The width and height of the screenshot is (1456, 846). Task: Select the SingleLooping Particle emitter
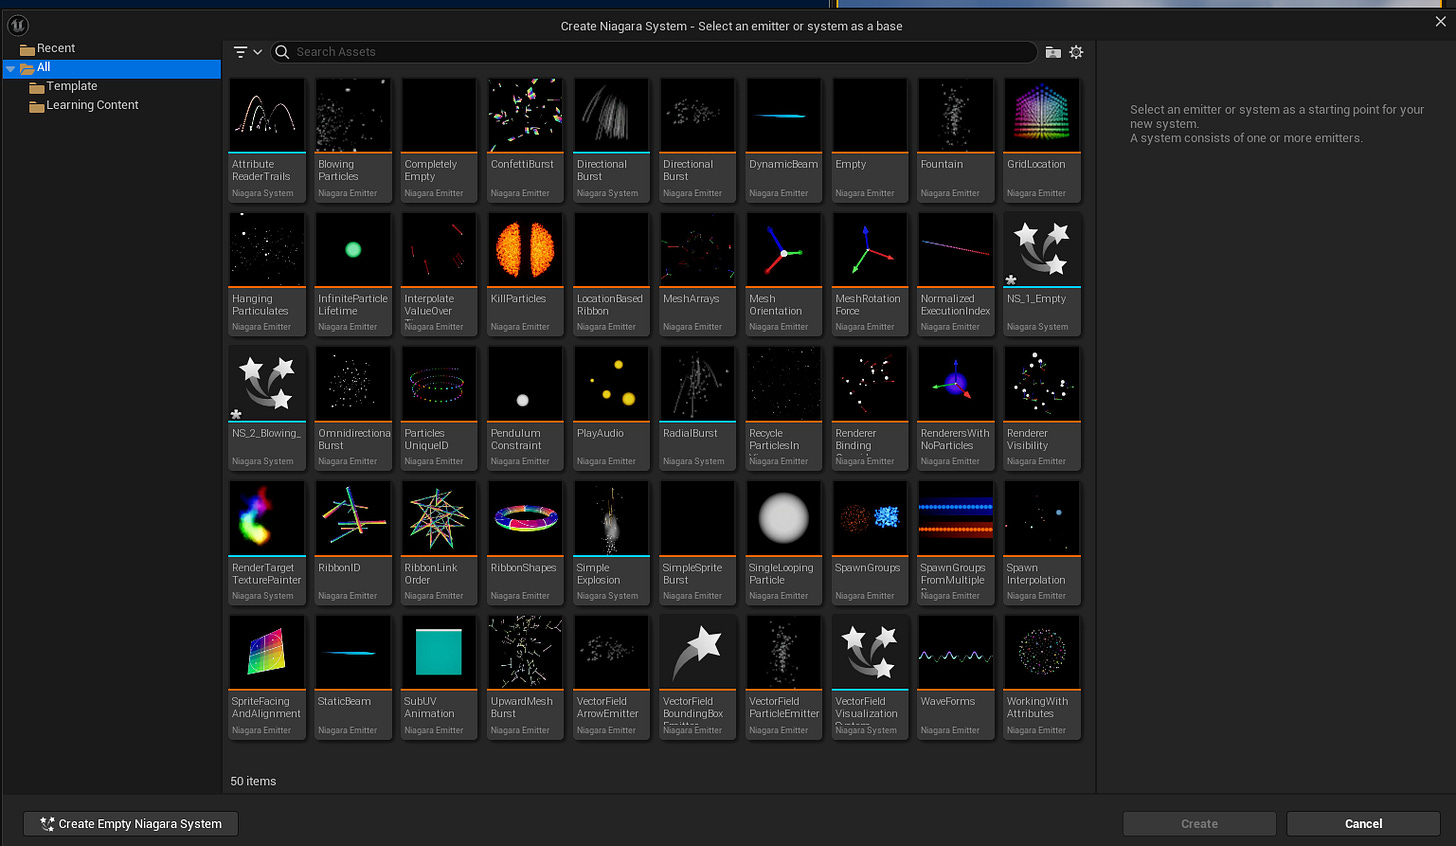(784, 543)
